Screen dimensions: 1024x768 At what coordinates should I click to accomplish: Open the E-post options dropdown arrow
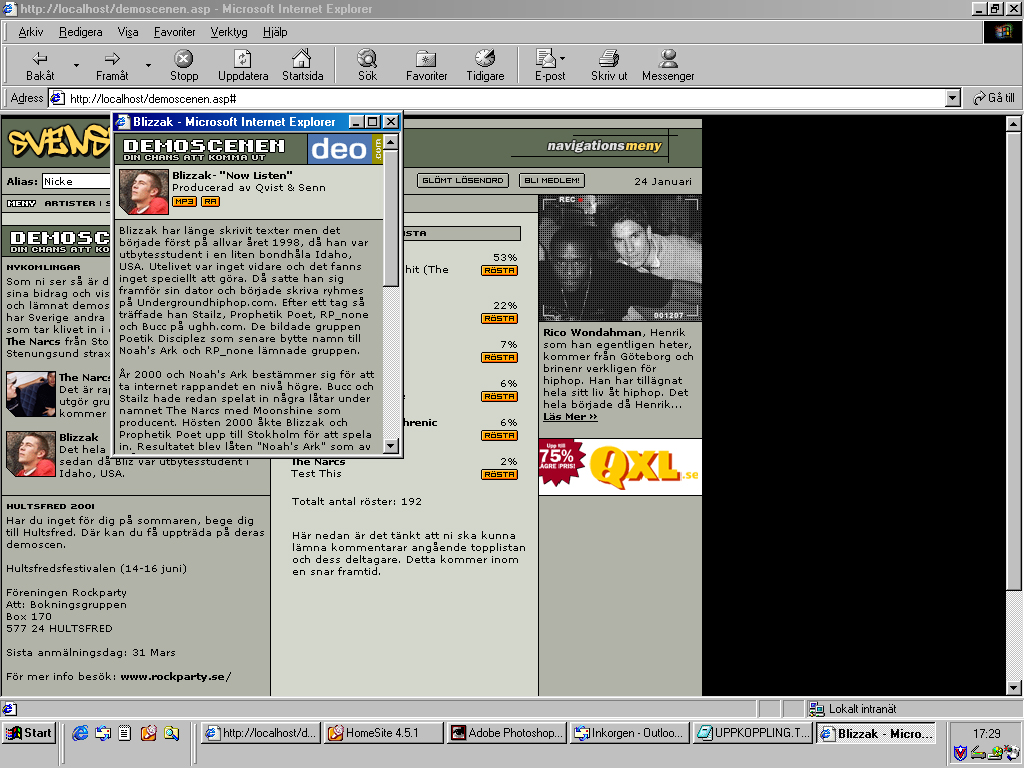tap(562, 59)
